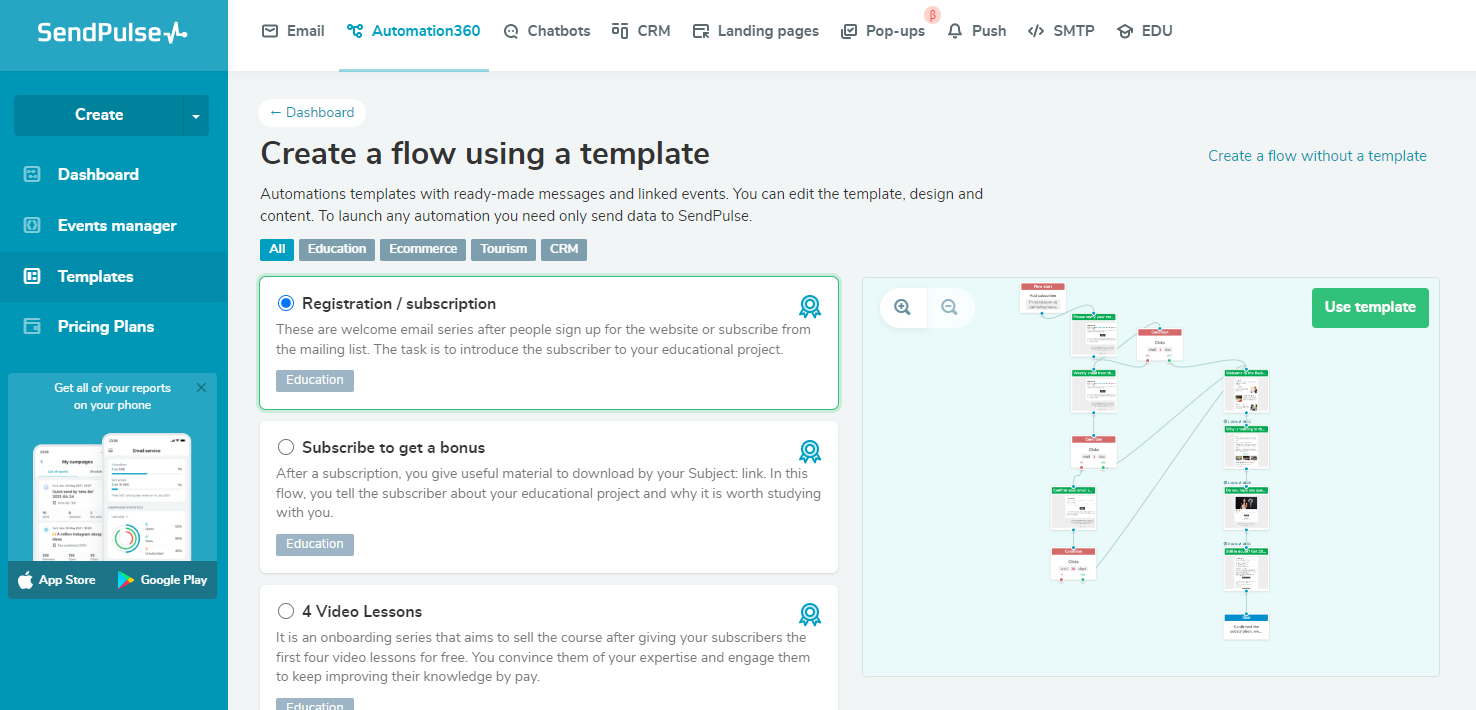The image size is (1476, 710).
Task: Click the 'Subscribe to get a bonus' title
Action: coord(393,448)
